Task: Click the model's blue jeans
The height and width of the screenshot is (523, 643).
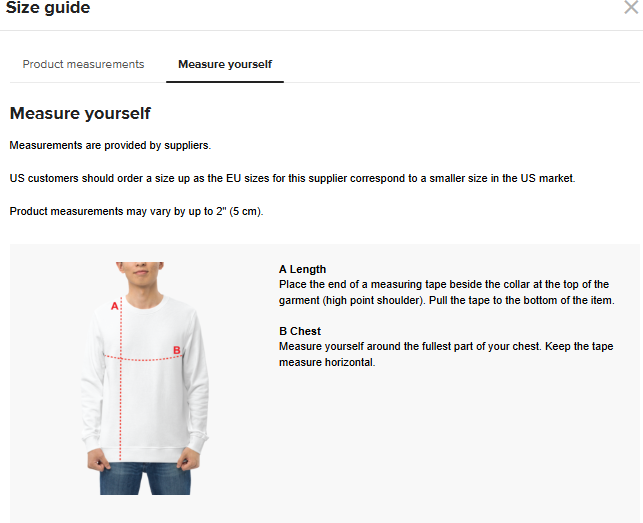Action: [x=145, y=478]
